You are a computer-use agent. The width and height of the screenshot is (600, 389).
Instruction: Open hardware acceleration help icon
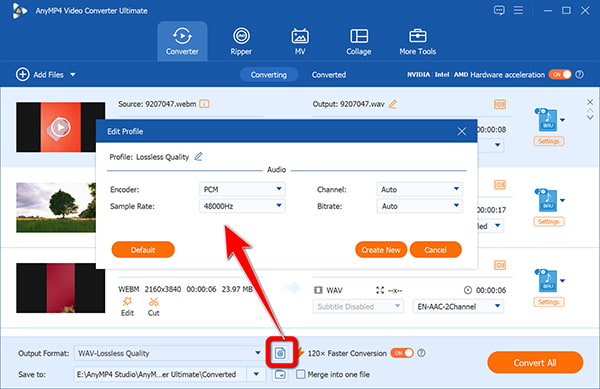click(x=580, y=74)
